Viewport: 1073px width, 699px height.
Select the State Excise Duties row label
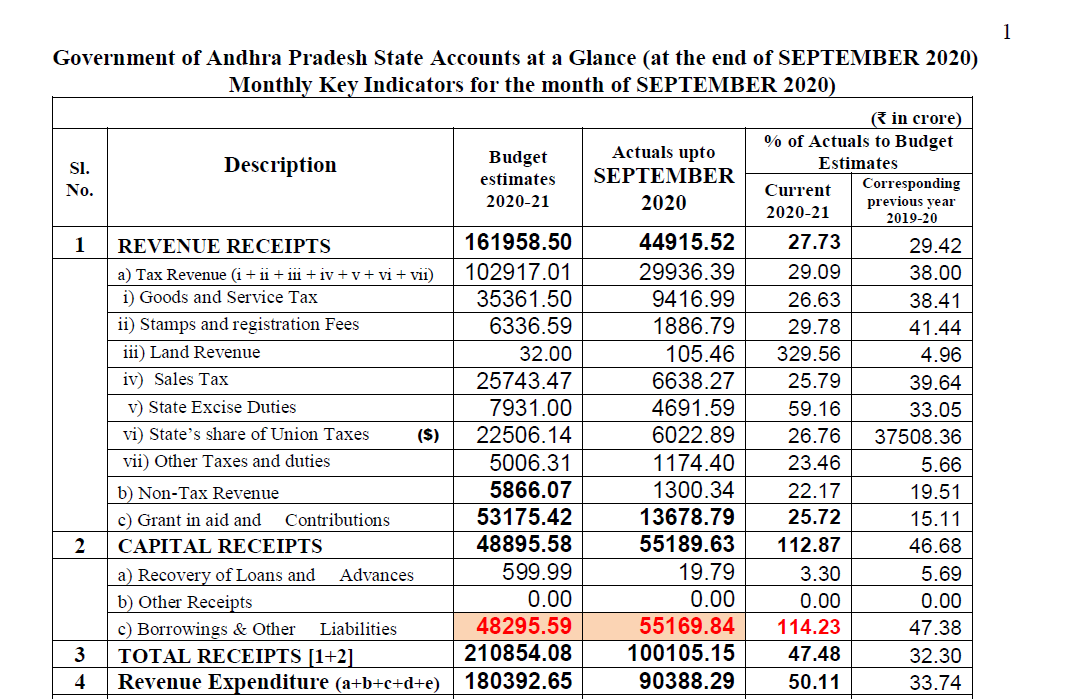tap(212, 407)
